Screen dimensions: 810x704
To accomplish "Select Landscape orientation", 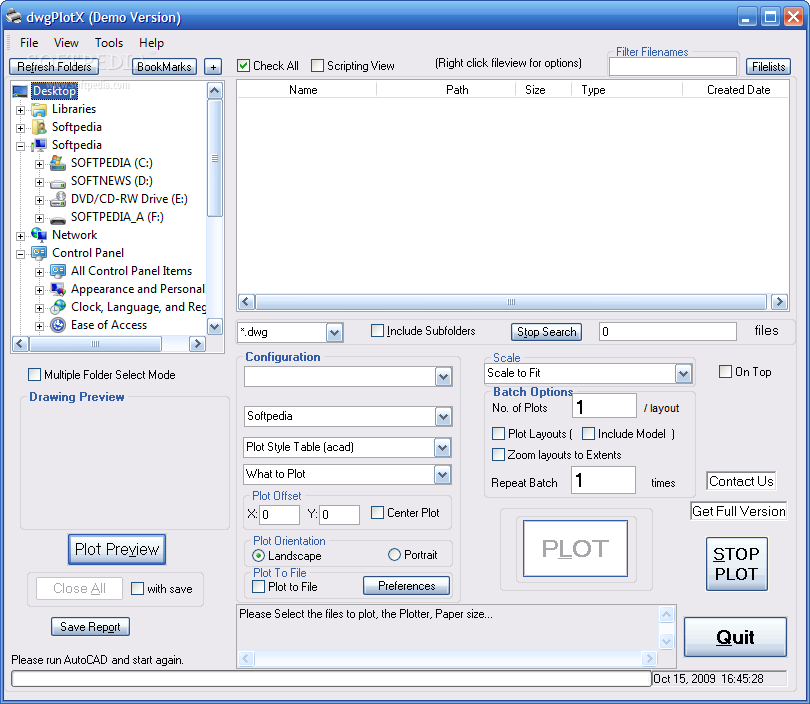I will pyautogui.click(x=258, y=555).
